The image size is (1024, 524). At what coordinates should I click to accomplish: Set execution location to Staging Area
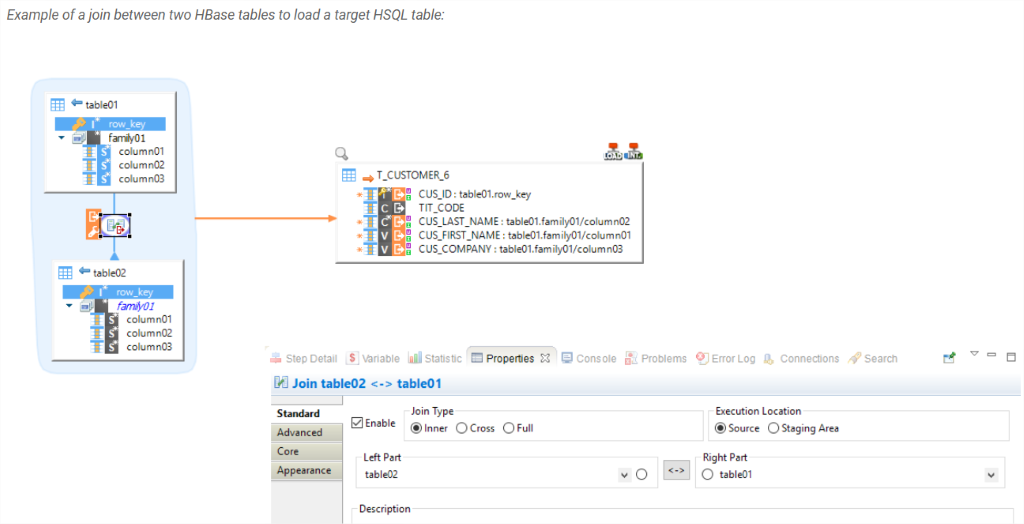tap(773, 429)
